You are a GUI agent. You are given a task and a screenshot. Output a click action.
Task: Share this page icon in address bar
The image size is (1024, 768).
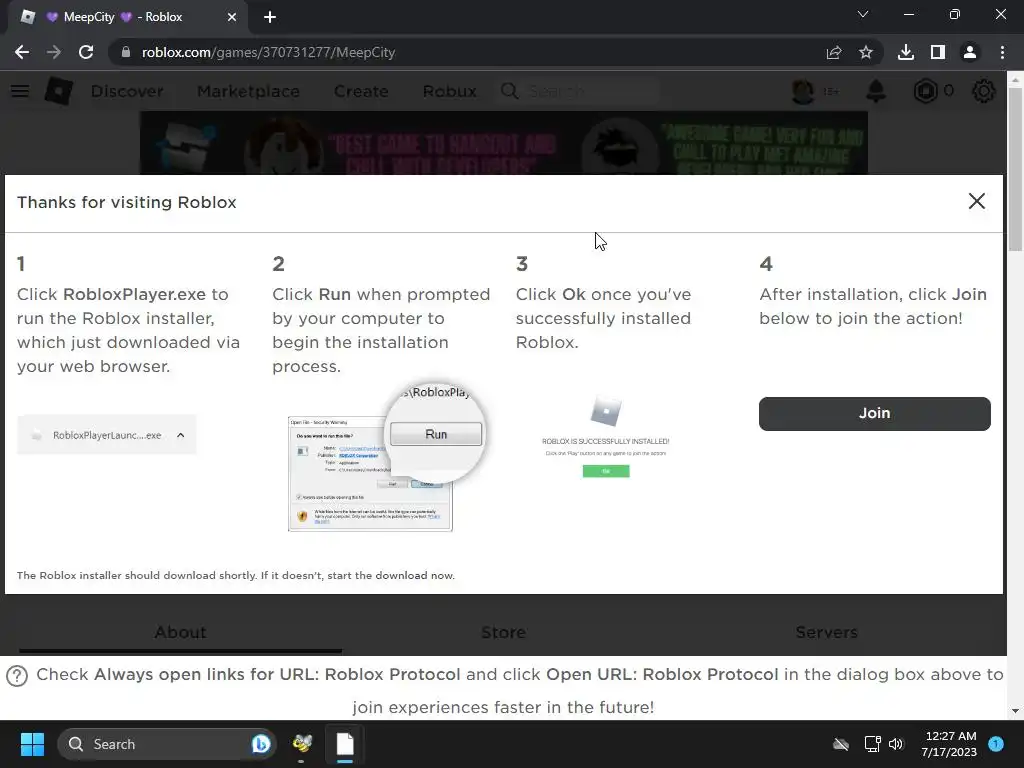click(x=834, y=52)
